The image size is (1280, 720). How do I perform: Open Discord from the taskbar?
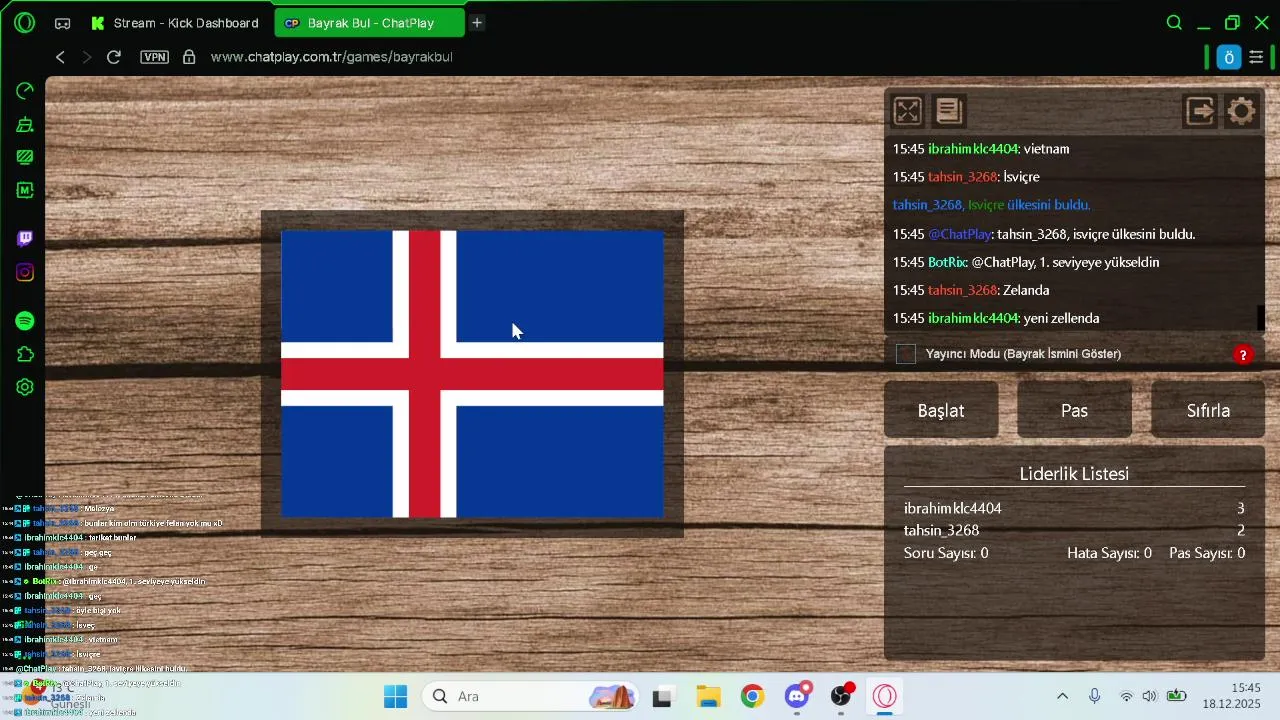pyautogui.click(x=798, y=696)
